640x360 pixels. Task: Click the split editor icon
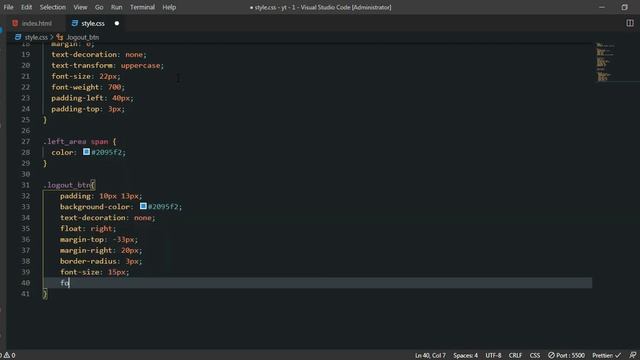[x=630, y=23]
